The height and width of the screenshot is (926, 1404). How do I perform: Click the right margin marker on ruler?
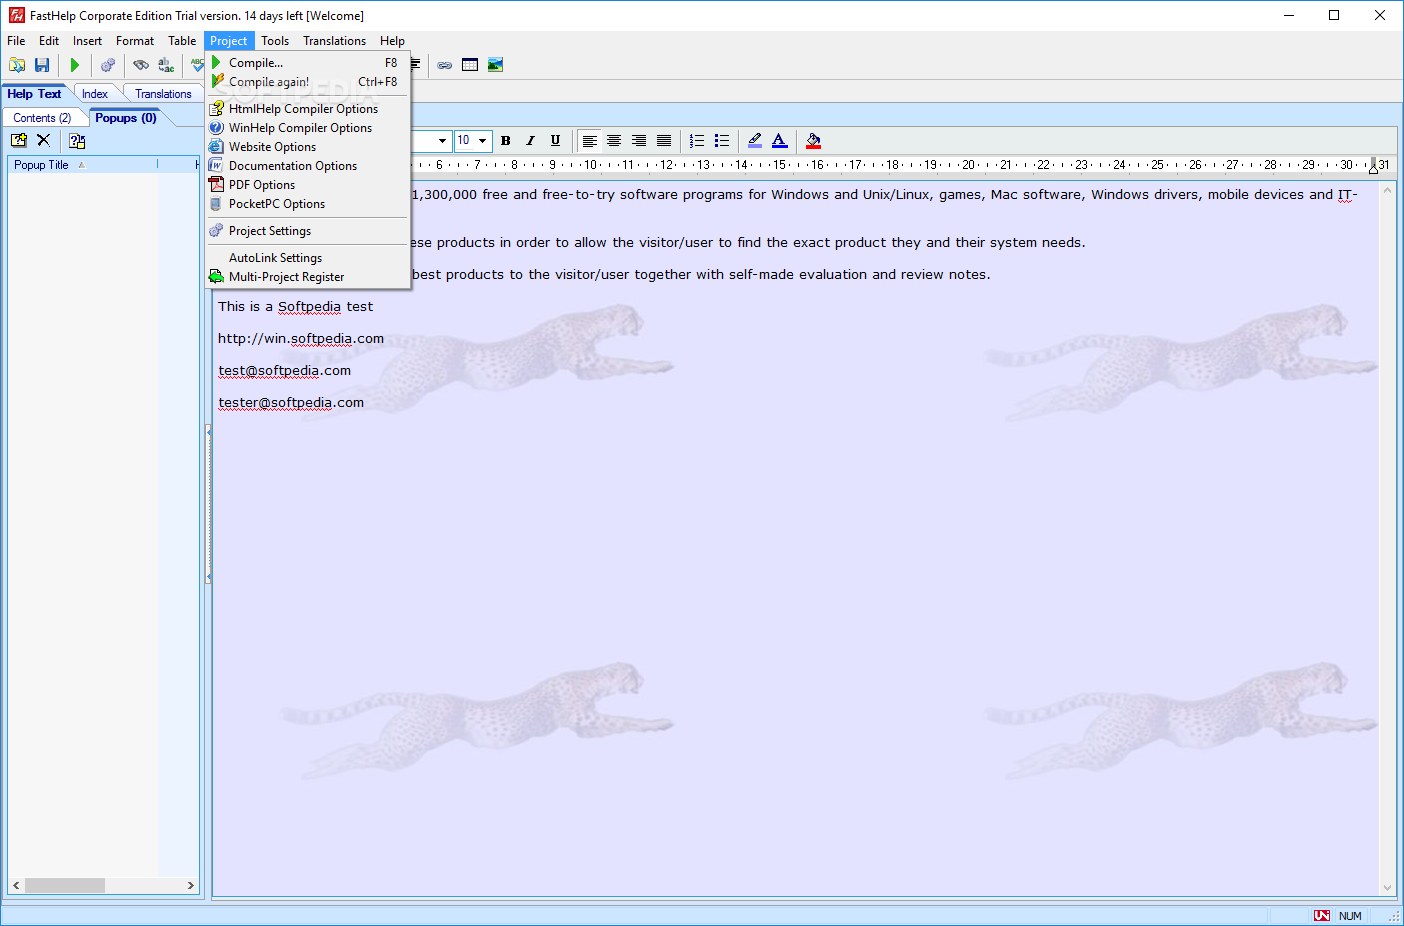(x=1373, y=167)
